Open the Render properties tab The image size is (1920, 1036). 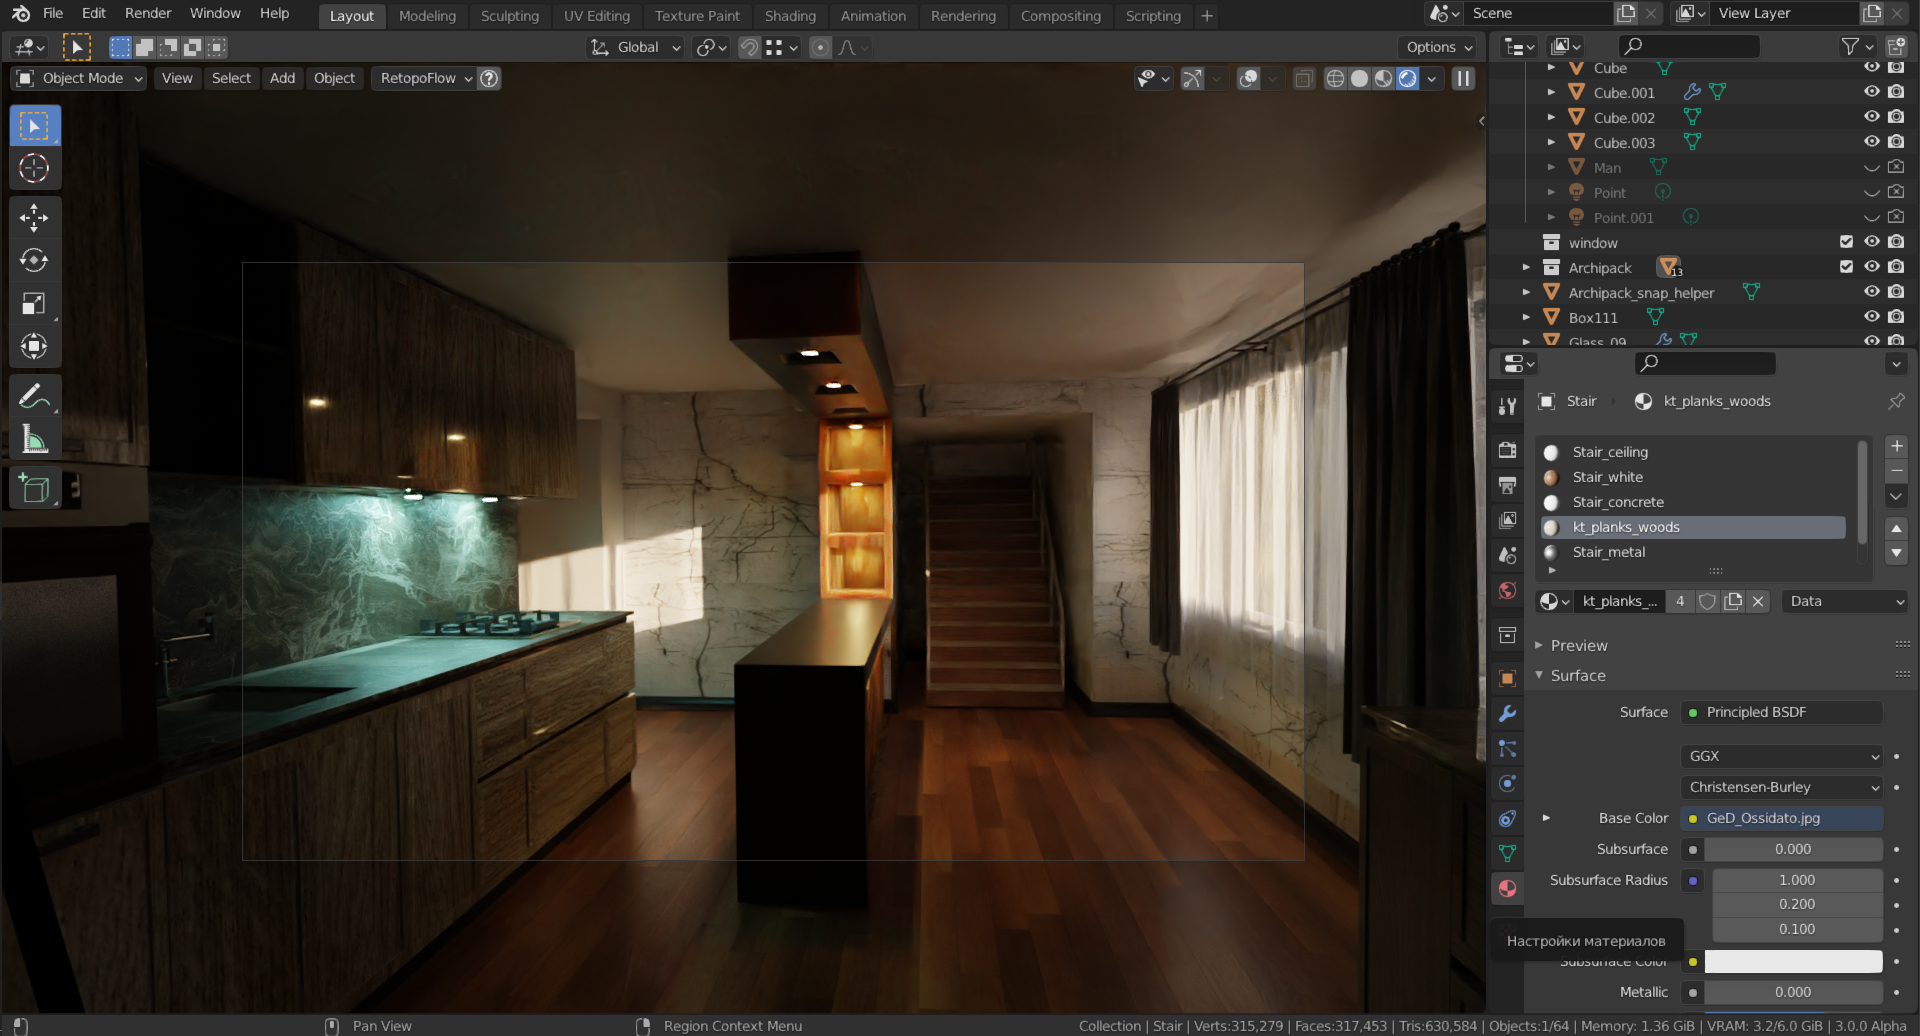(1507, 450)
